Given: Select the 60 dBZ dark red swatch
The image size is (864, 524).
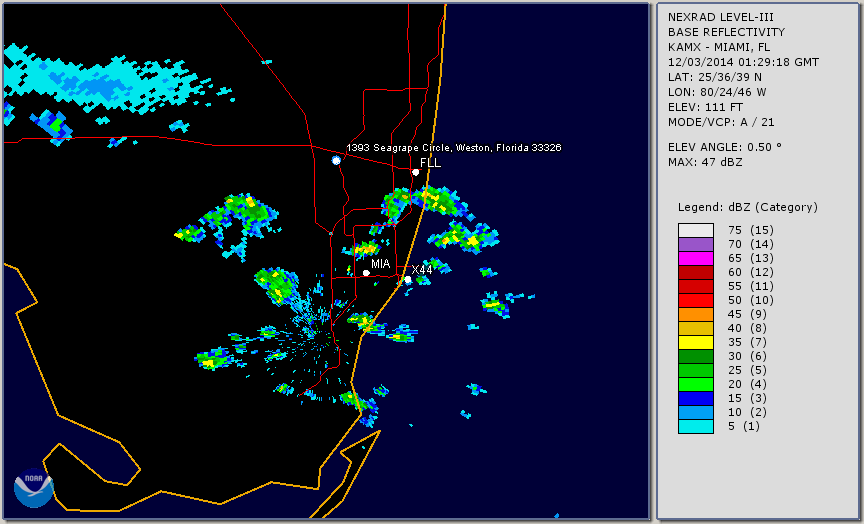Looking at the screenshot, I should pos(696,272).
